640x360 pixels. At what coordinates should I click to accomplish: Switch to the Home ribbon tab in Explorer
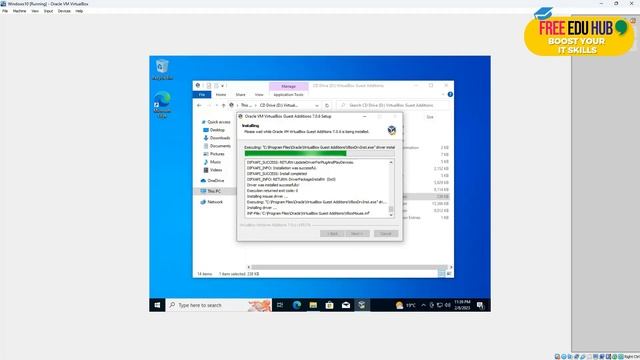click(x=221, y=95)
